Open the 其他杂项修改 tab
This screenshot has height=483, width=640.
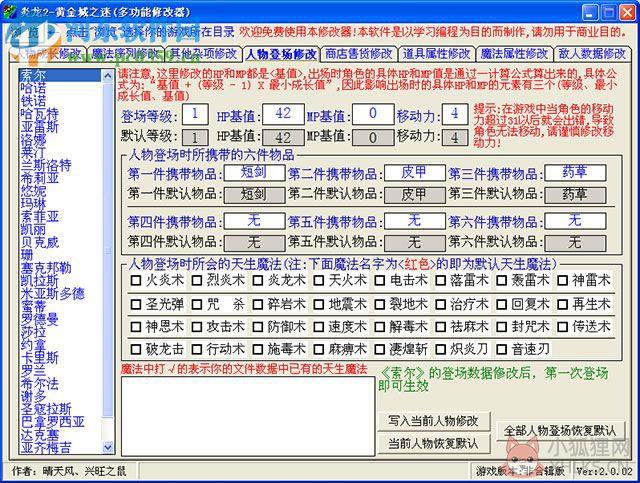(203, 54)
